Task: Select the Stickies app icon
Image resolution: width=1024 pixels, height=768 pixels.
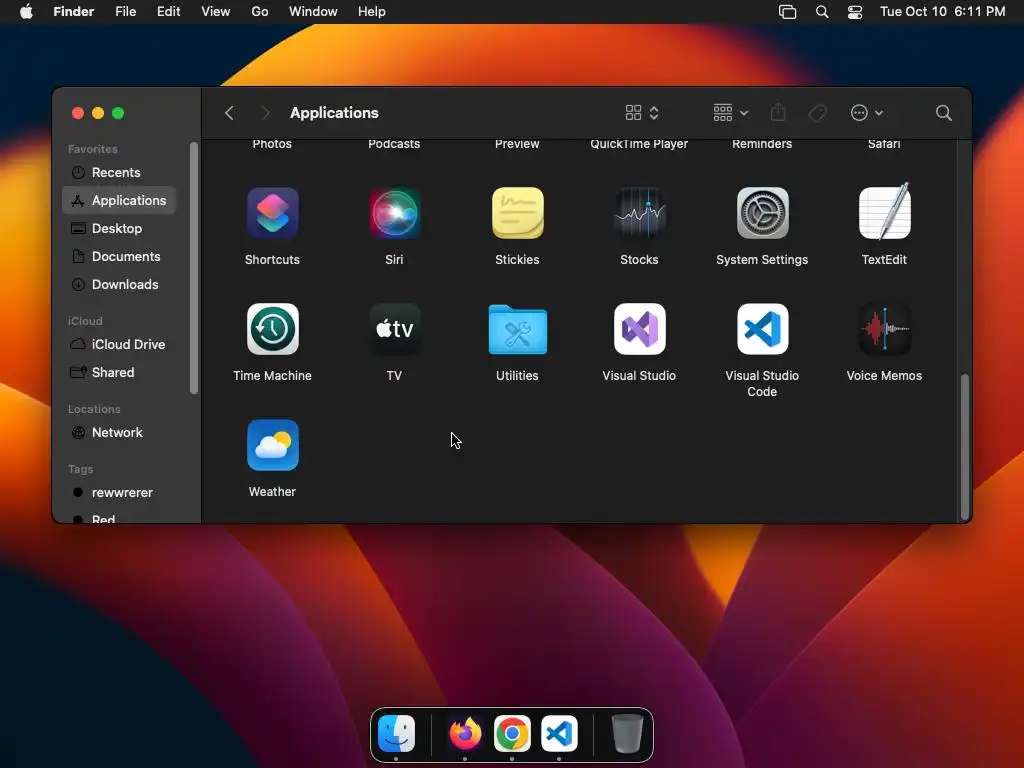Action: tap(517, 213)
